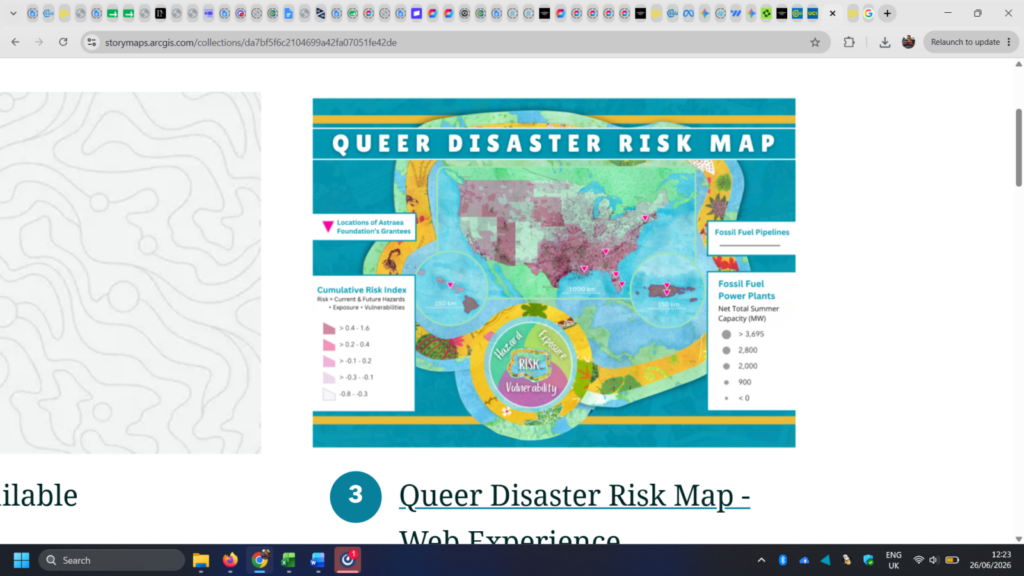The width and height of the screenshot is (1024, 576).
Task: Open the Chrome profile avatar
Action: tap(908, 42)
